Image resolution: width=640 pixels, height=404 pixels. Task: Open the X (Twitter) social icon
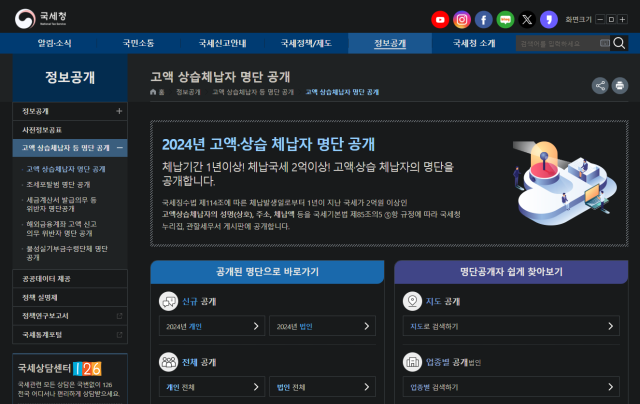527,20
